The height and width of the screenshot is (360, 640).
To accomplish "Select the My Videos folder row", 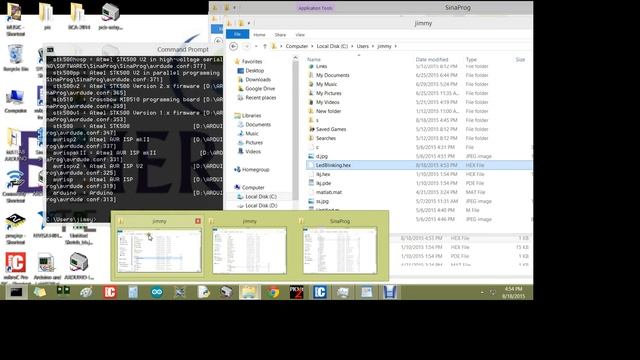I will pos(419,102).
